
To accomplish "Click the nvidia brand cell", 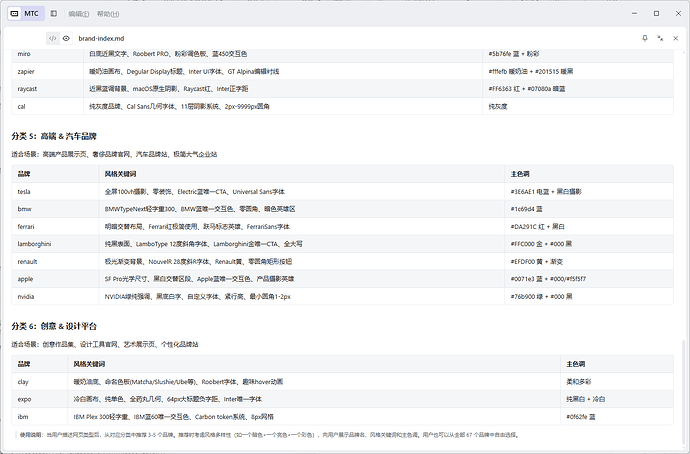I will (x=55, y=297).
